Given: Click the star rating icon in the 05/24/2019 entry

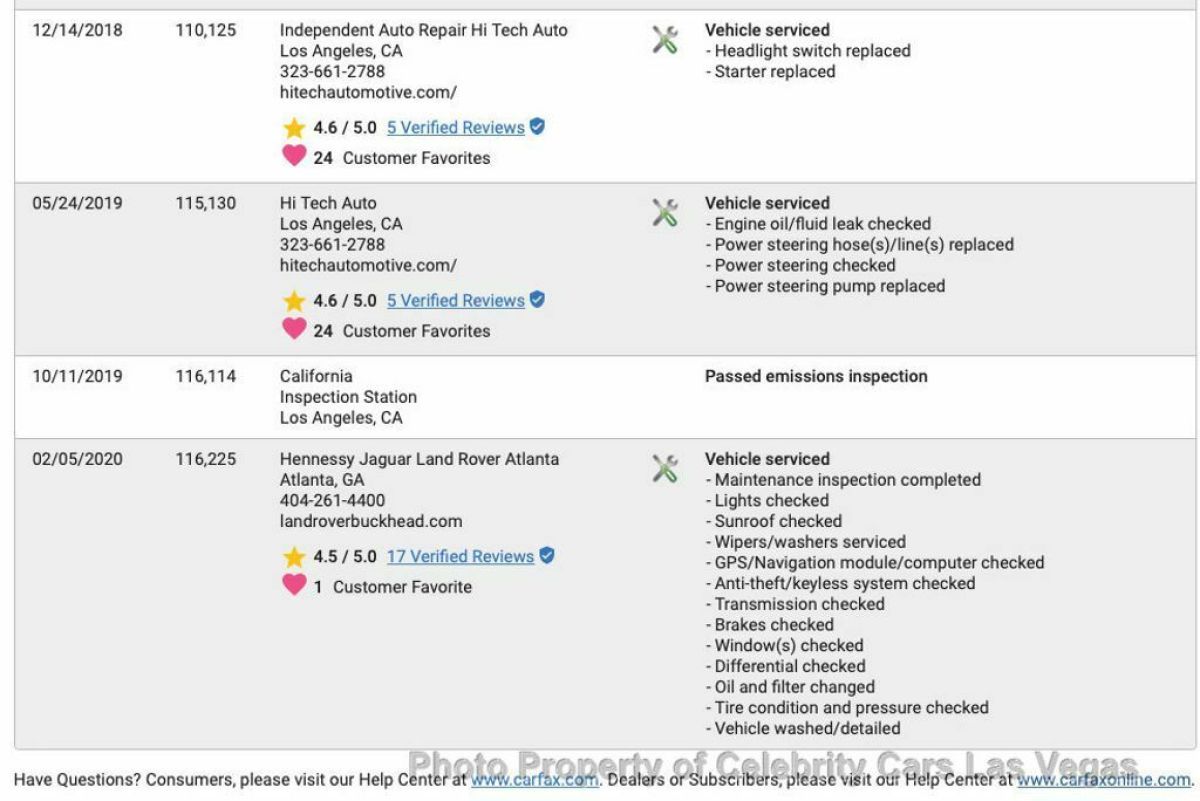Looking at the screenshot, I should pos(294,301).
